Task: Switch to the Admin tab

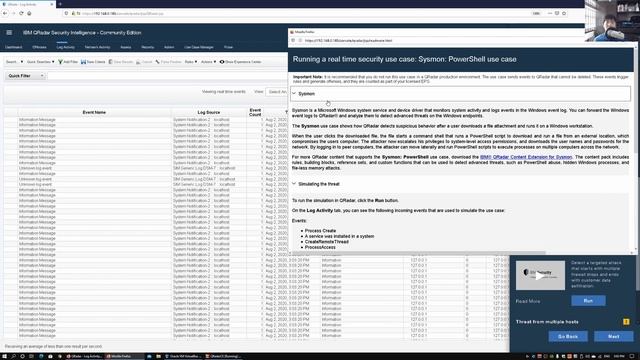Action: (x=169, y=47)
